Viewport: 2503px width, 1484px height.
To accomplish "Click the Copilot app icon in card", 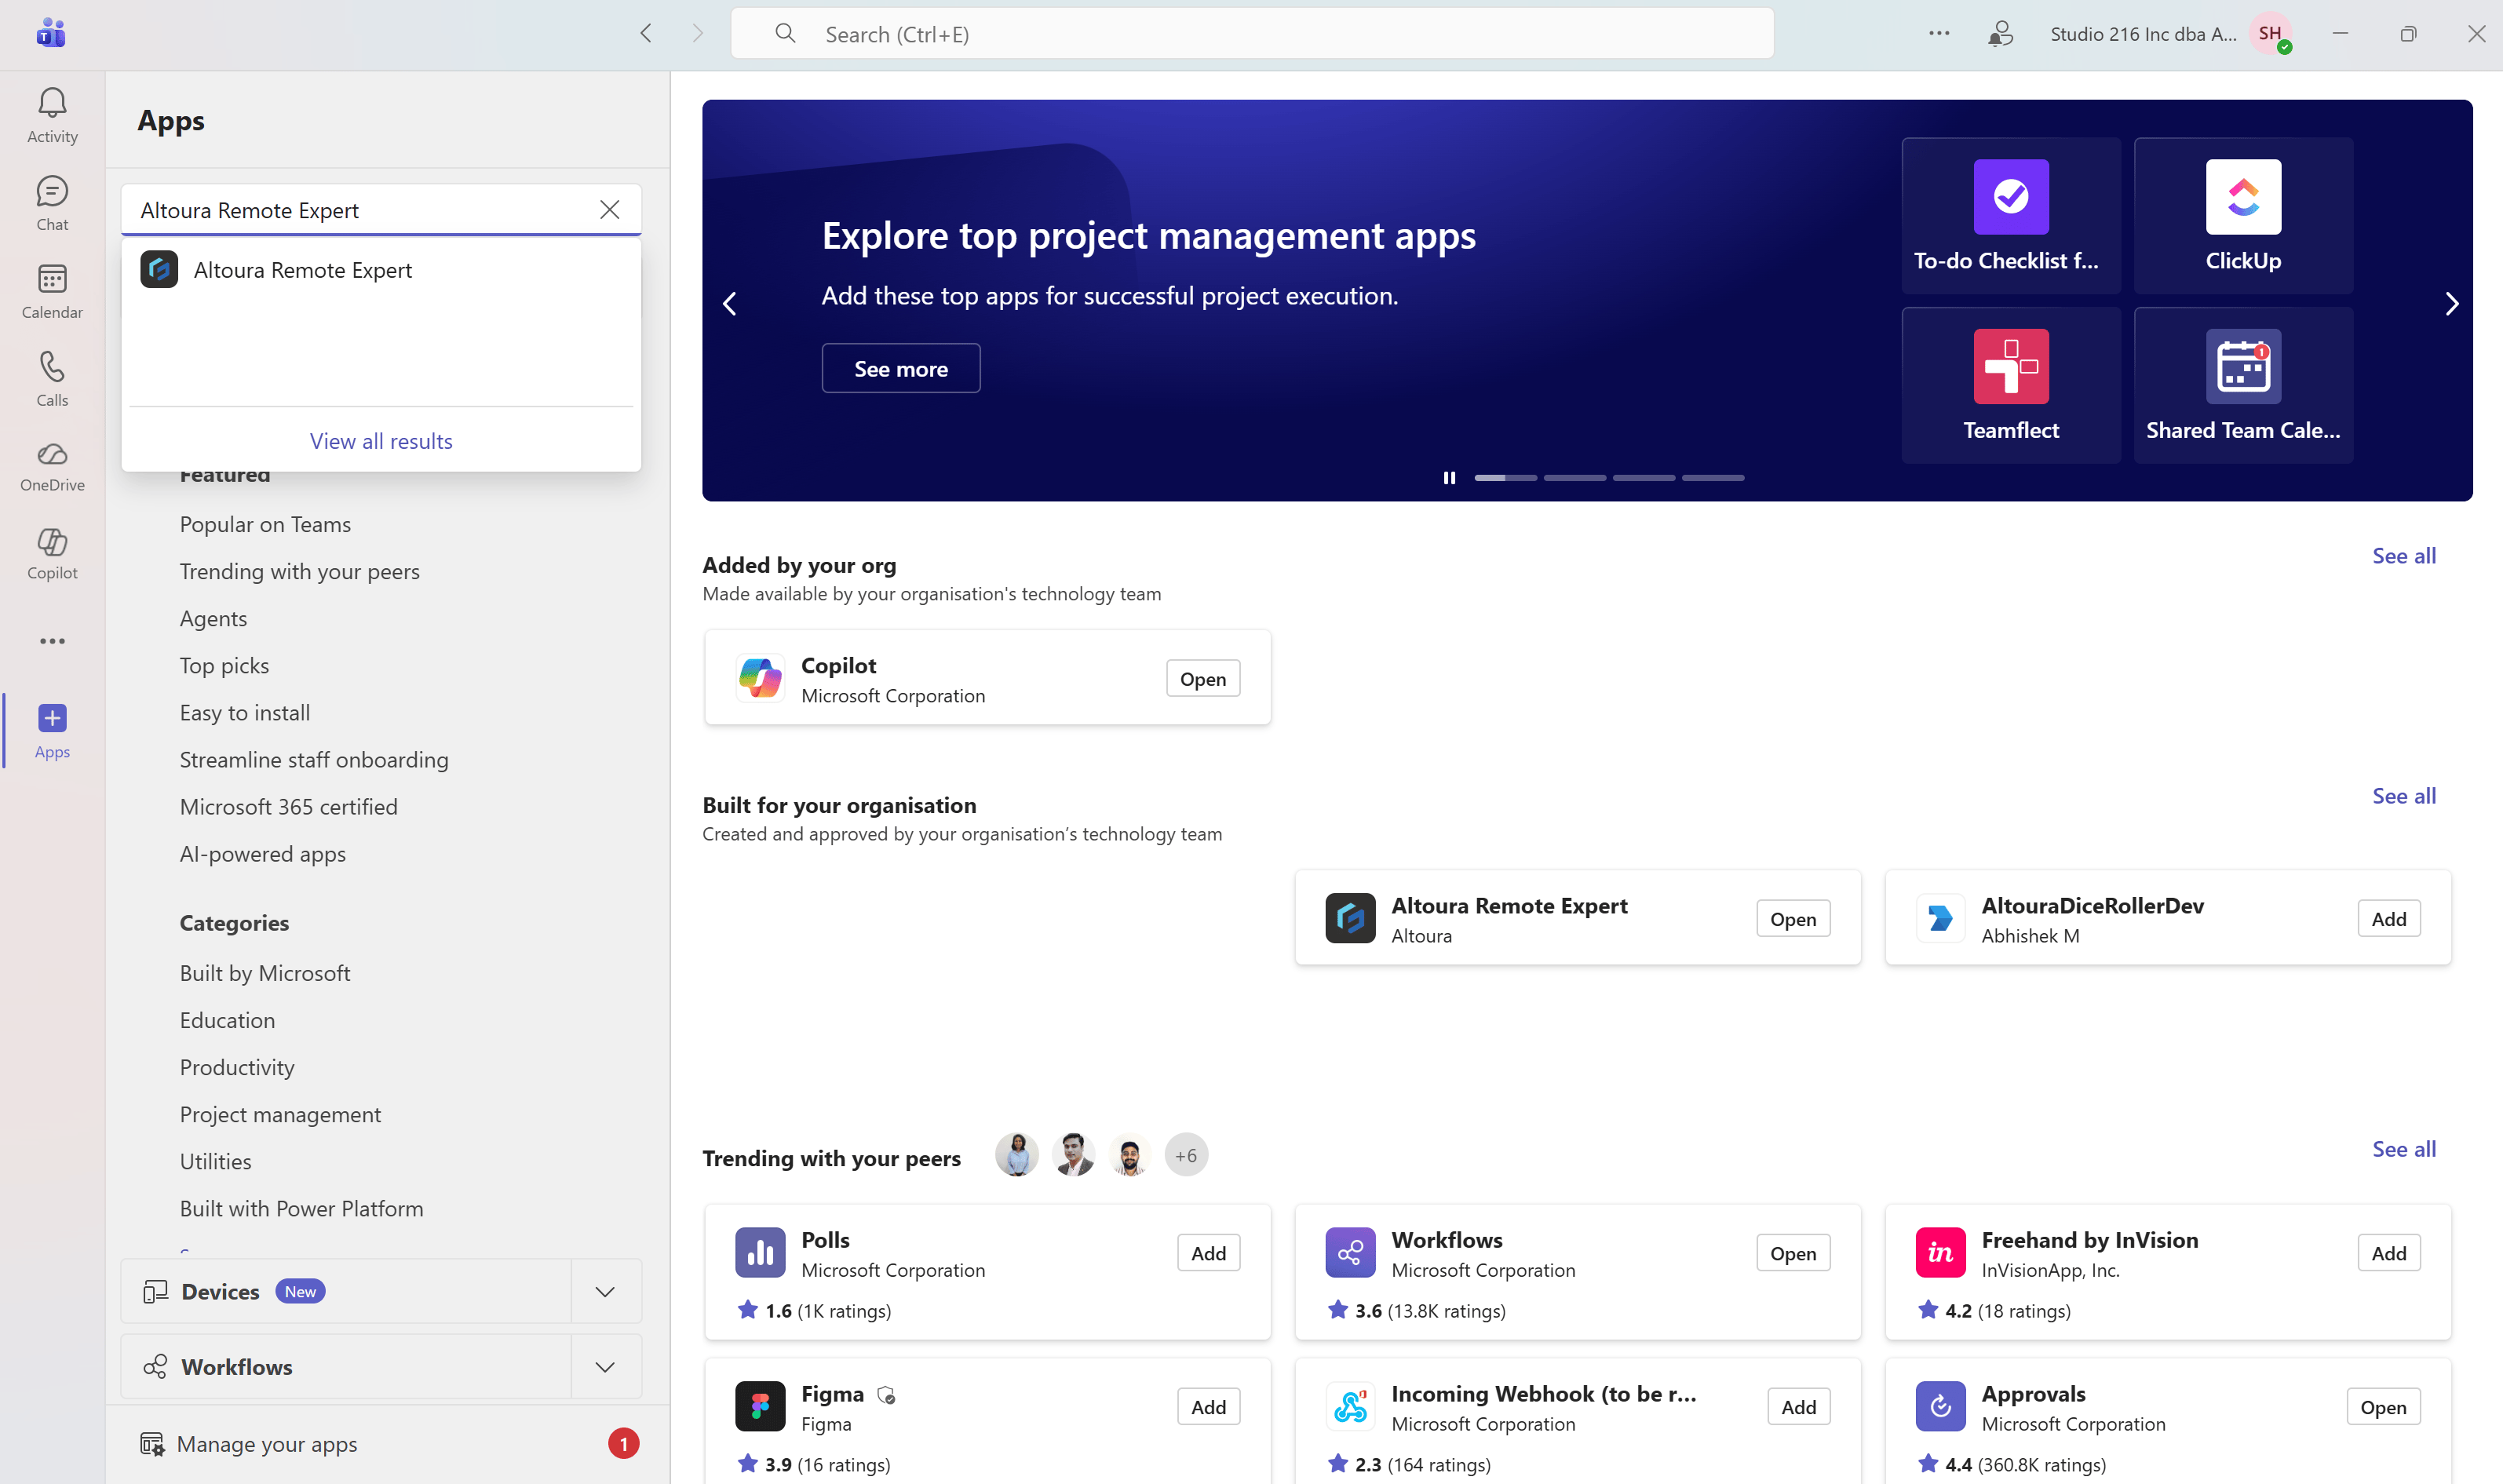I will (760, 679).
